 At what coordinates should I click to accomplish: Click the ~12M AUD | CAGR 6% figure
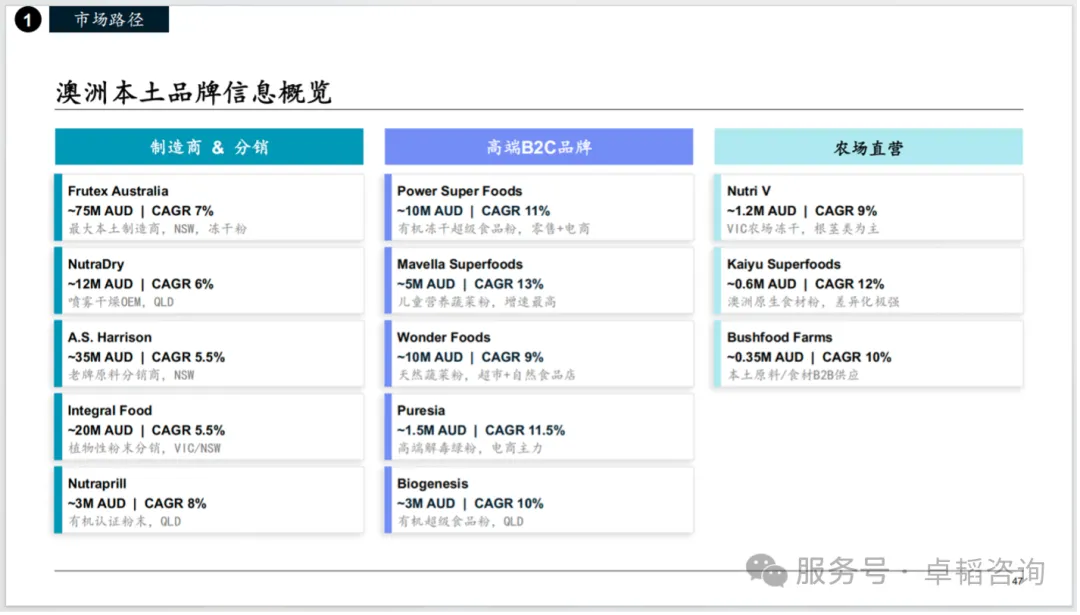pos(141,284)
